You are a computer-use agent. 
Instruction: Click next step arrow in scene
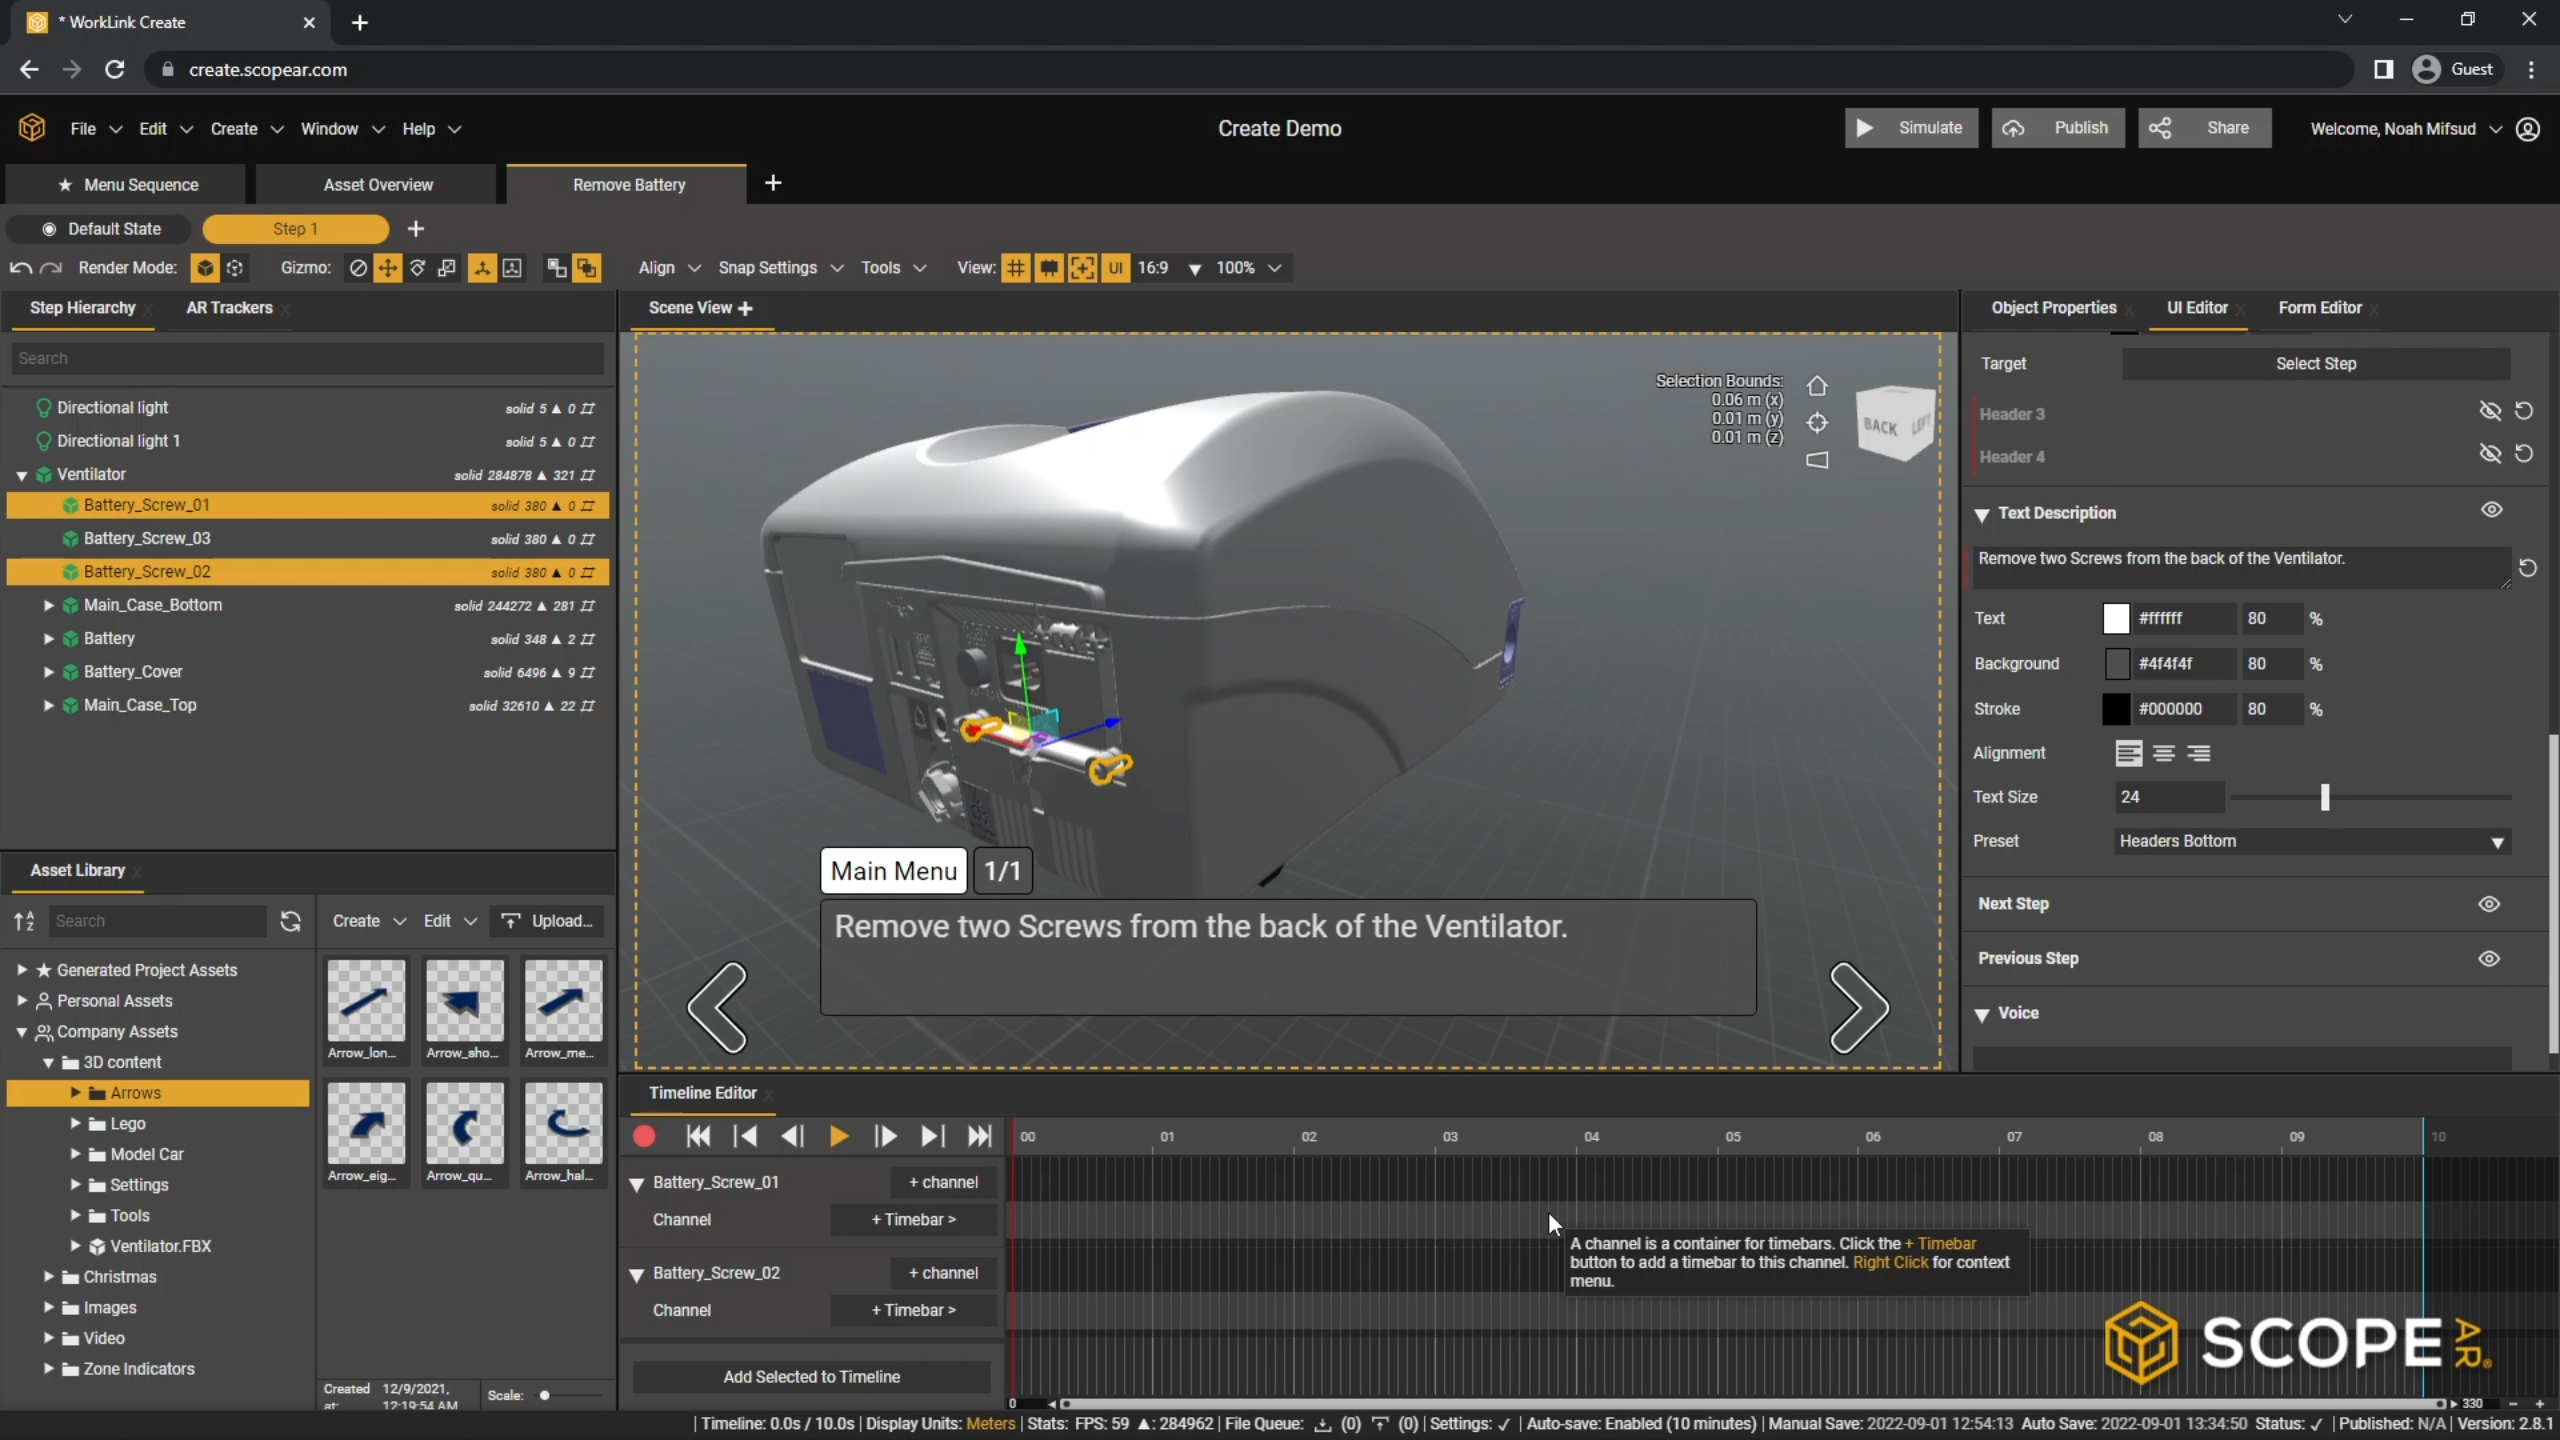1859,1007
